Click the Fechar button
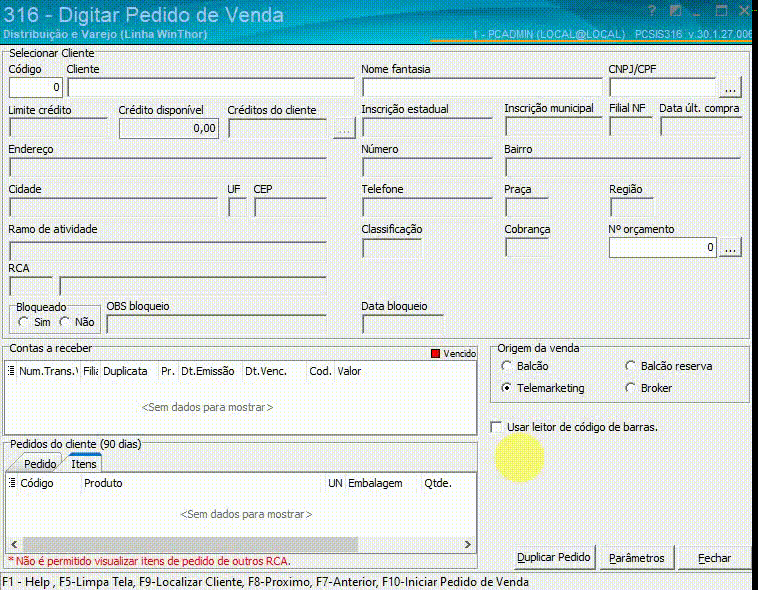The image size is (758, 590). click(x=714, y=558)
